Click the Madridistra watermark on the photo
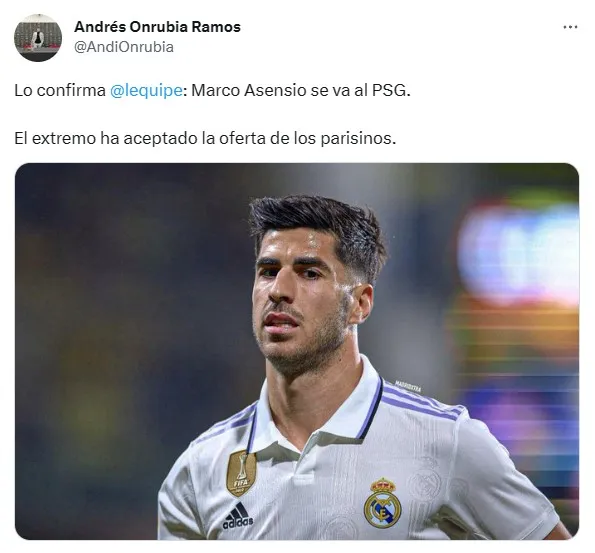 (x=408, y=386)
